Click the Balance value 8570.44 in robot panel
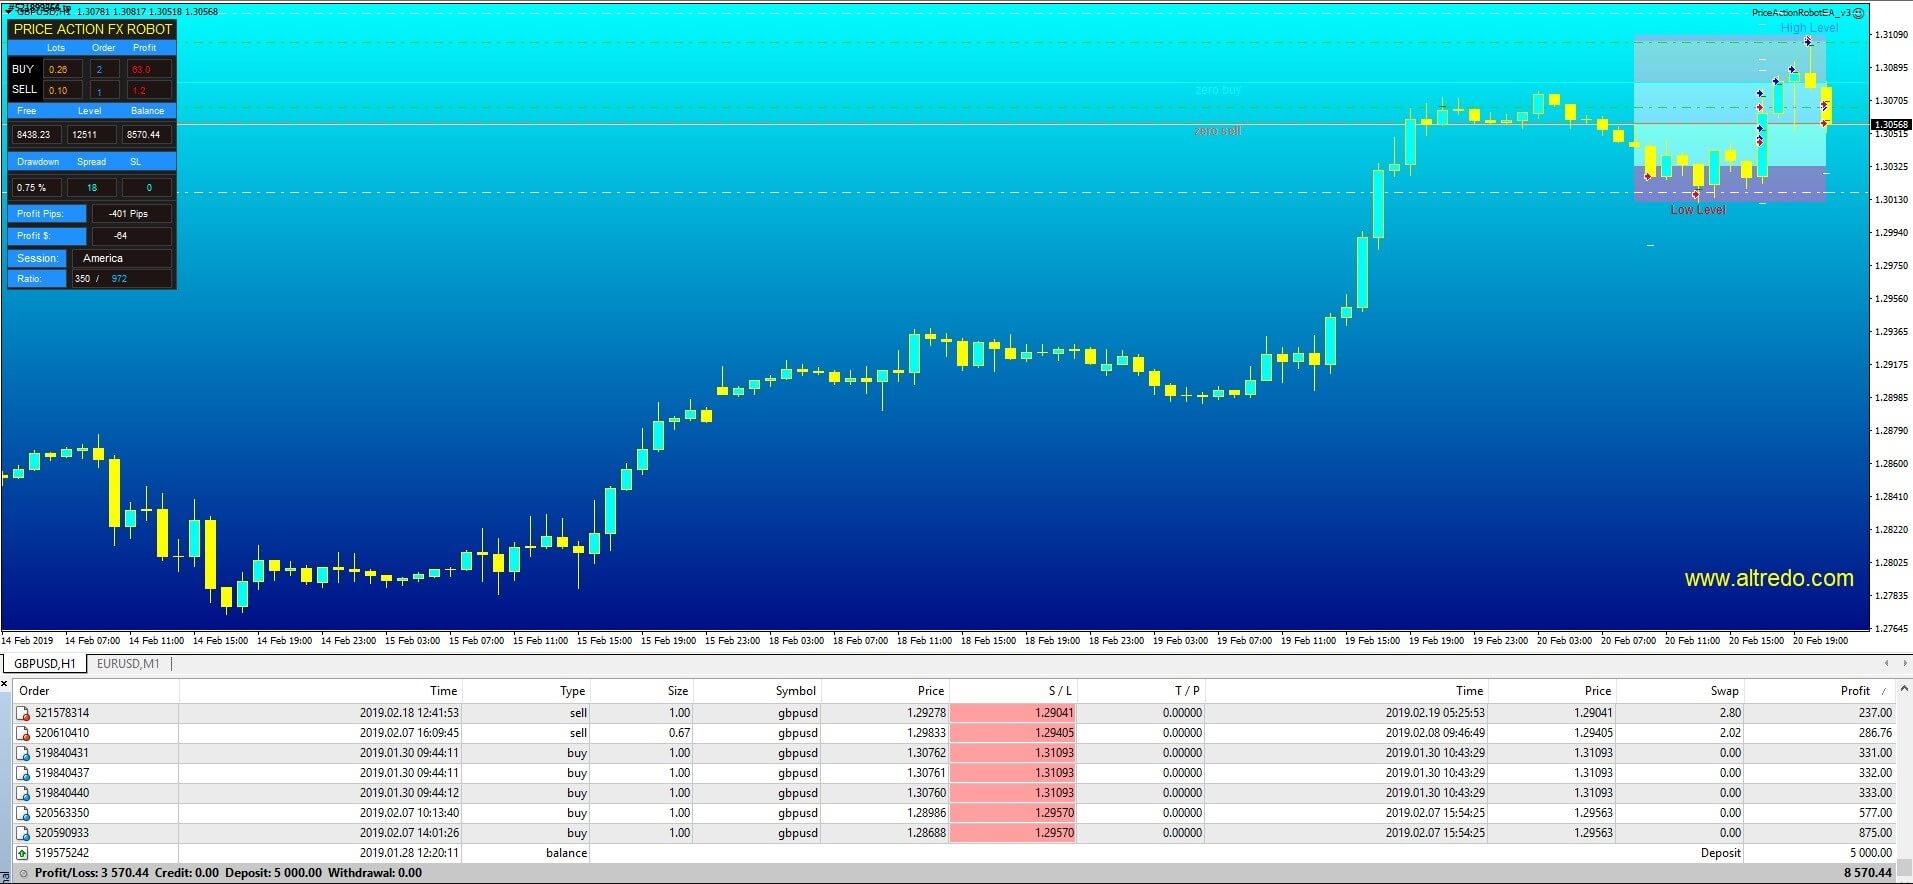 pyautogui.click(x=146, y=134)
